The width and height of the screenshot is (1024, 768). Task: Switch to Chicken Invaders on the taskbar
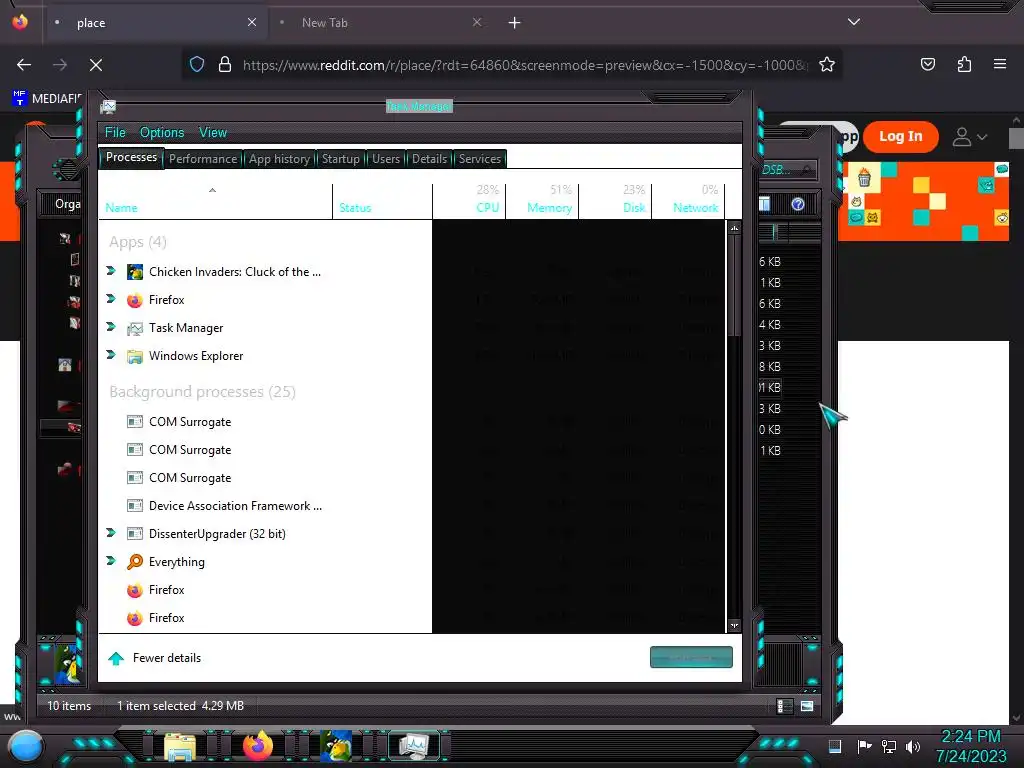pos(336,746)
